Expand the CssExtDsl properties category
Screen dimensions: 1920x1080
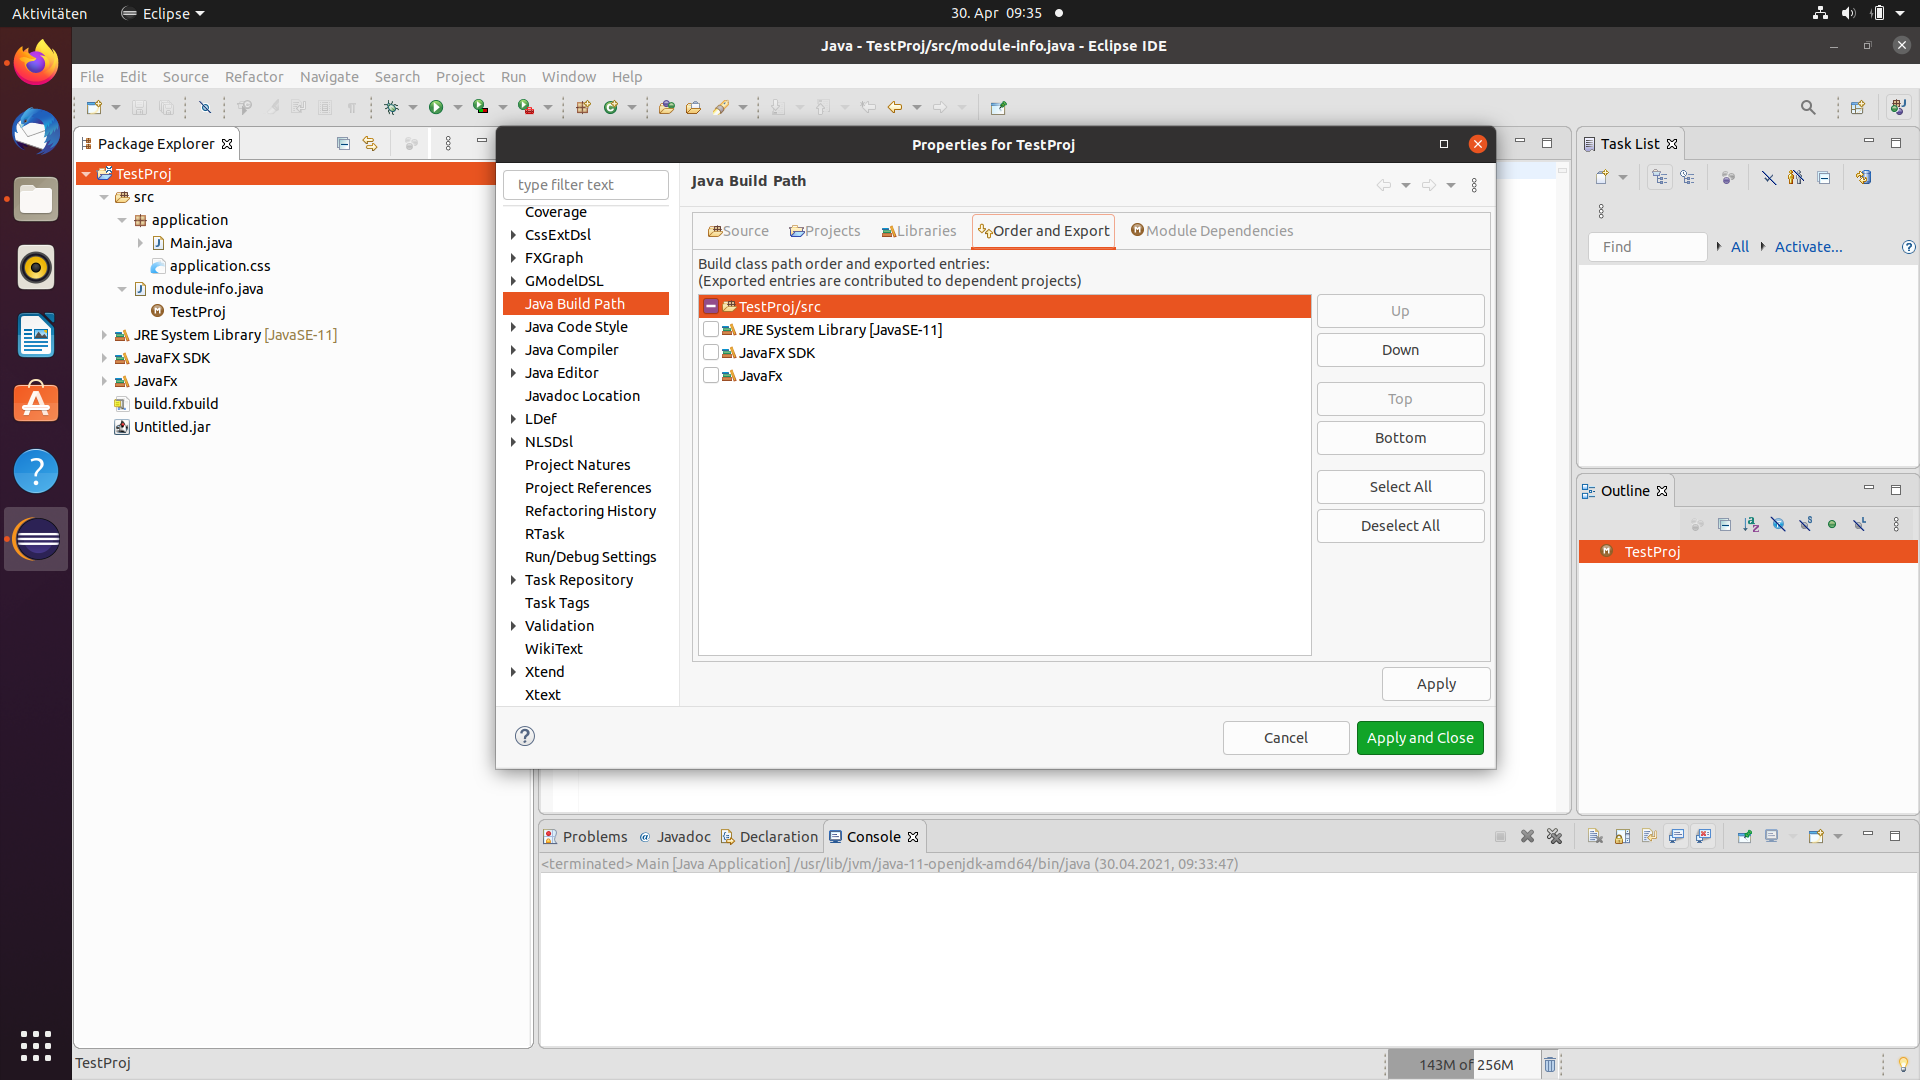coord(513,235)
